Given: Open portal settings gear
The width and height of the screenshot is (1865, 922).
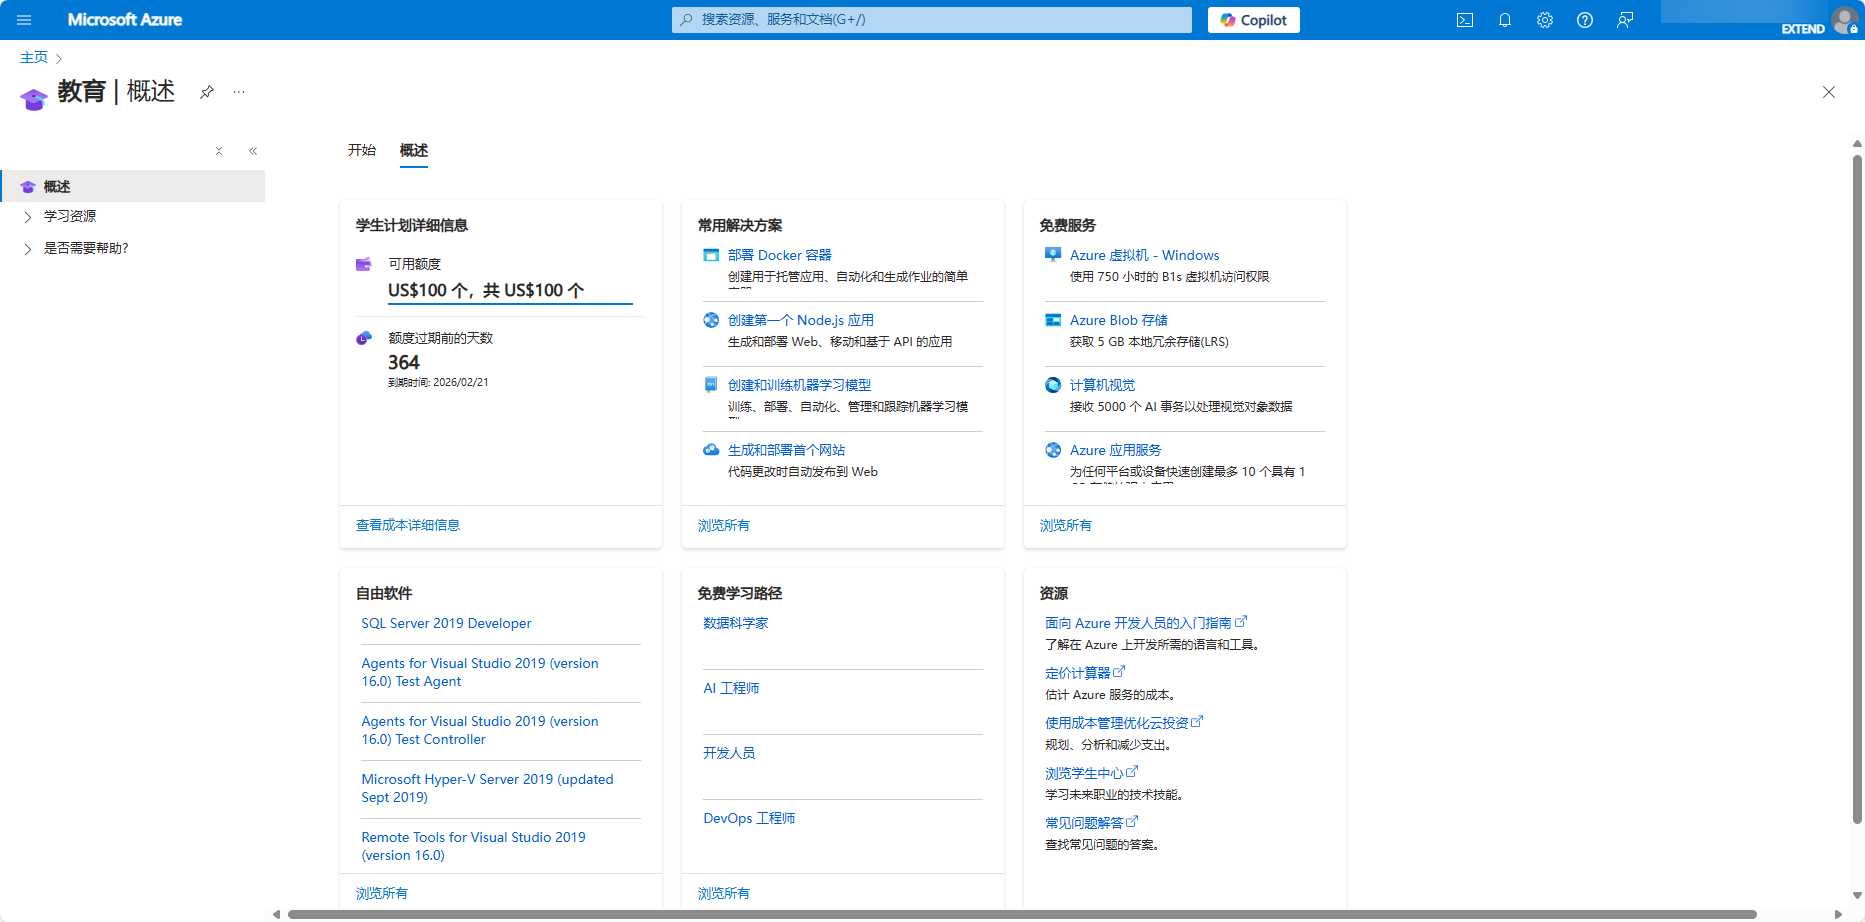Looking at the screenshot, I should 1545,20.
